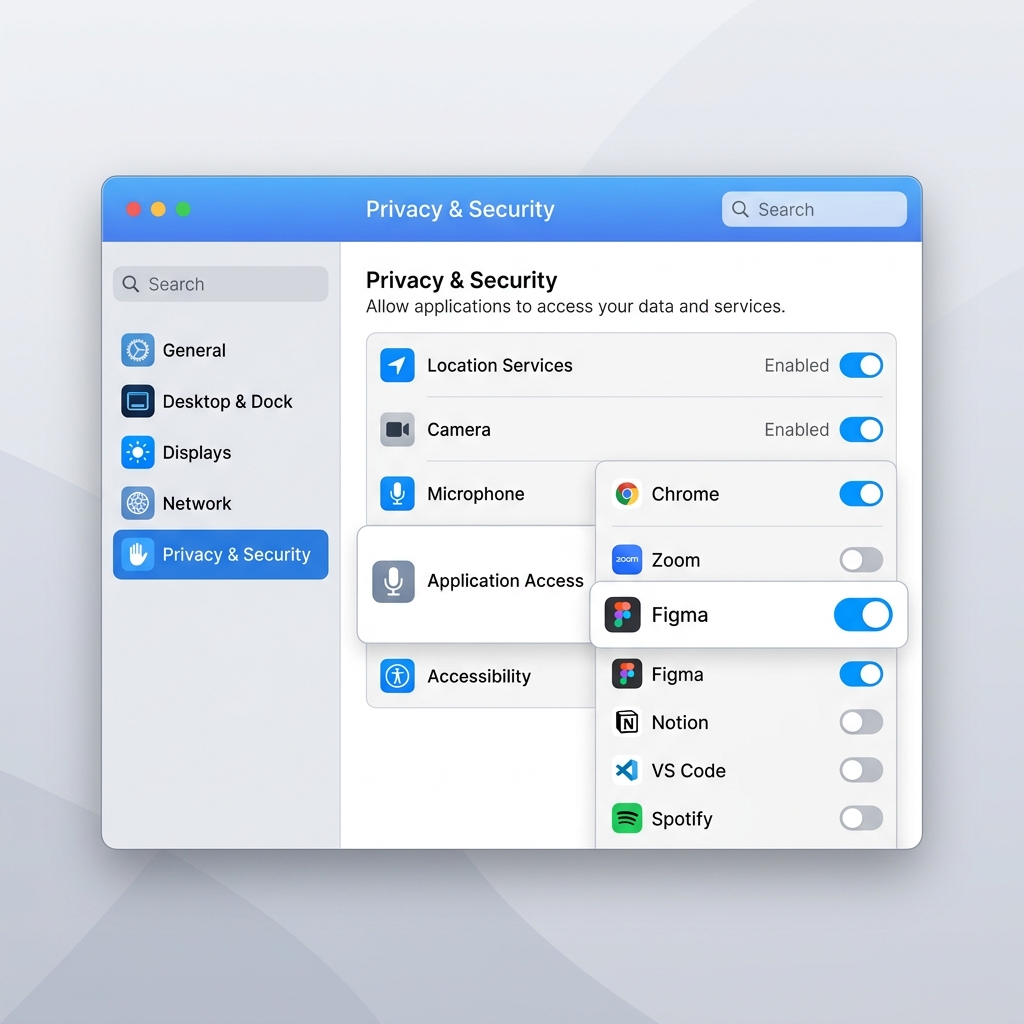Click the Chrome app icon
The image size is (1024, 1024).
click(x=627, y=494)
